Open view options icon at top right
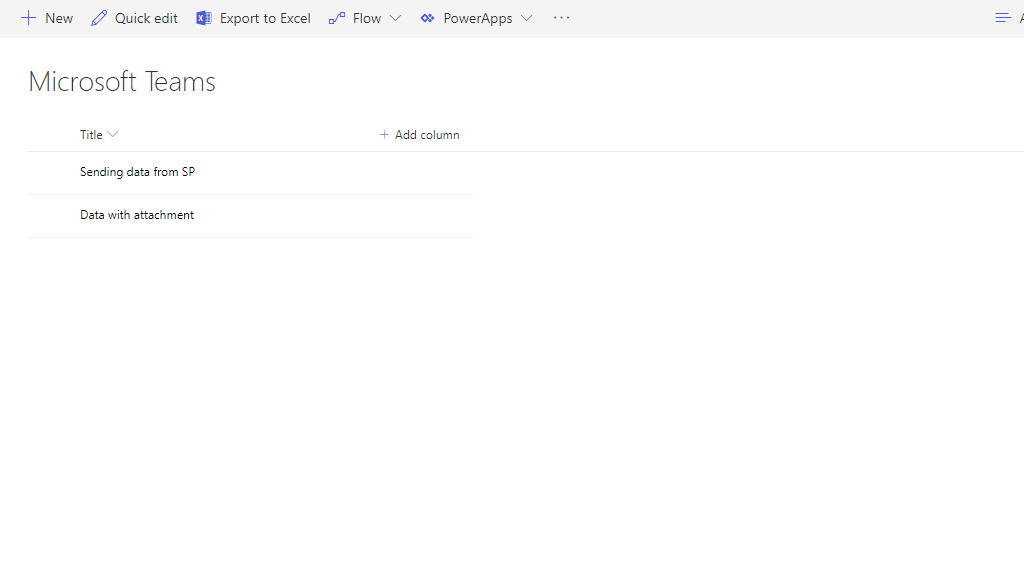This screenshot has height=561, width=1024. tap(1003, 18)
